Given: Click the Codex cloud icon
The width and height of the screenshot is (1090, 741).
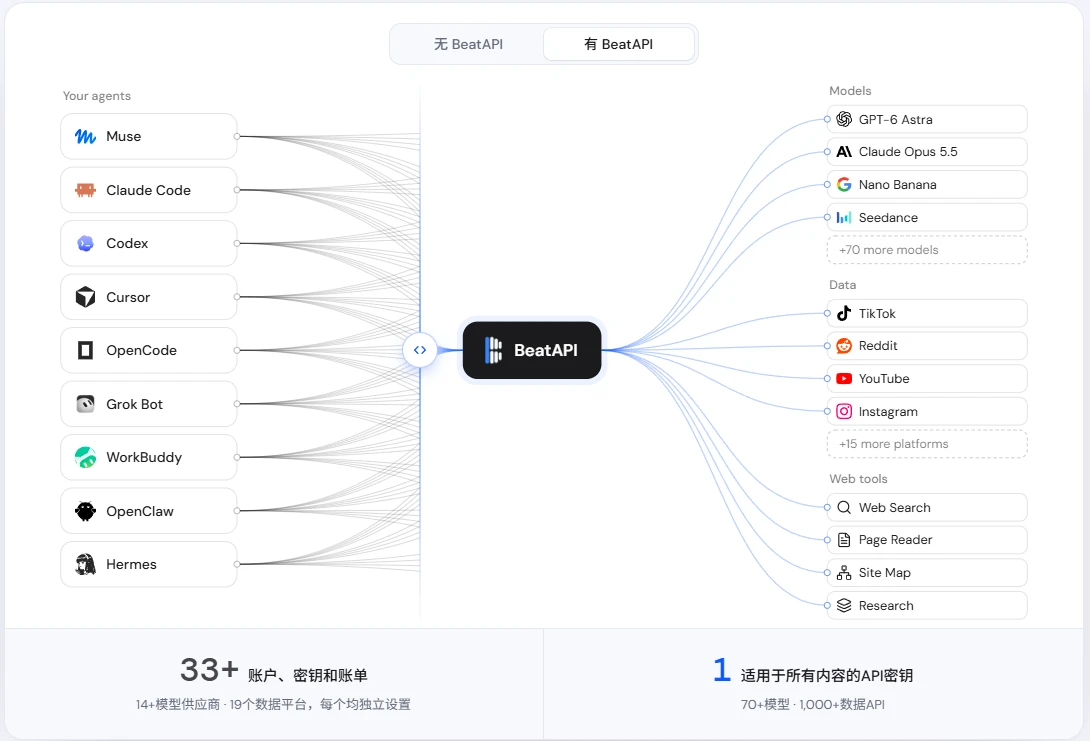Looking at the screenshot, I should point(86,243).
